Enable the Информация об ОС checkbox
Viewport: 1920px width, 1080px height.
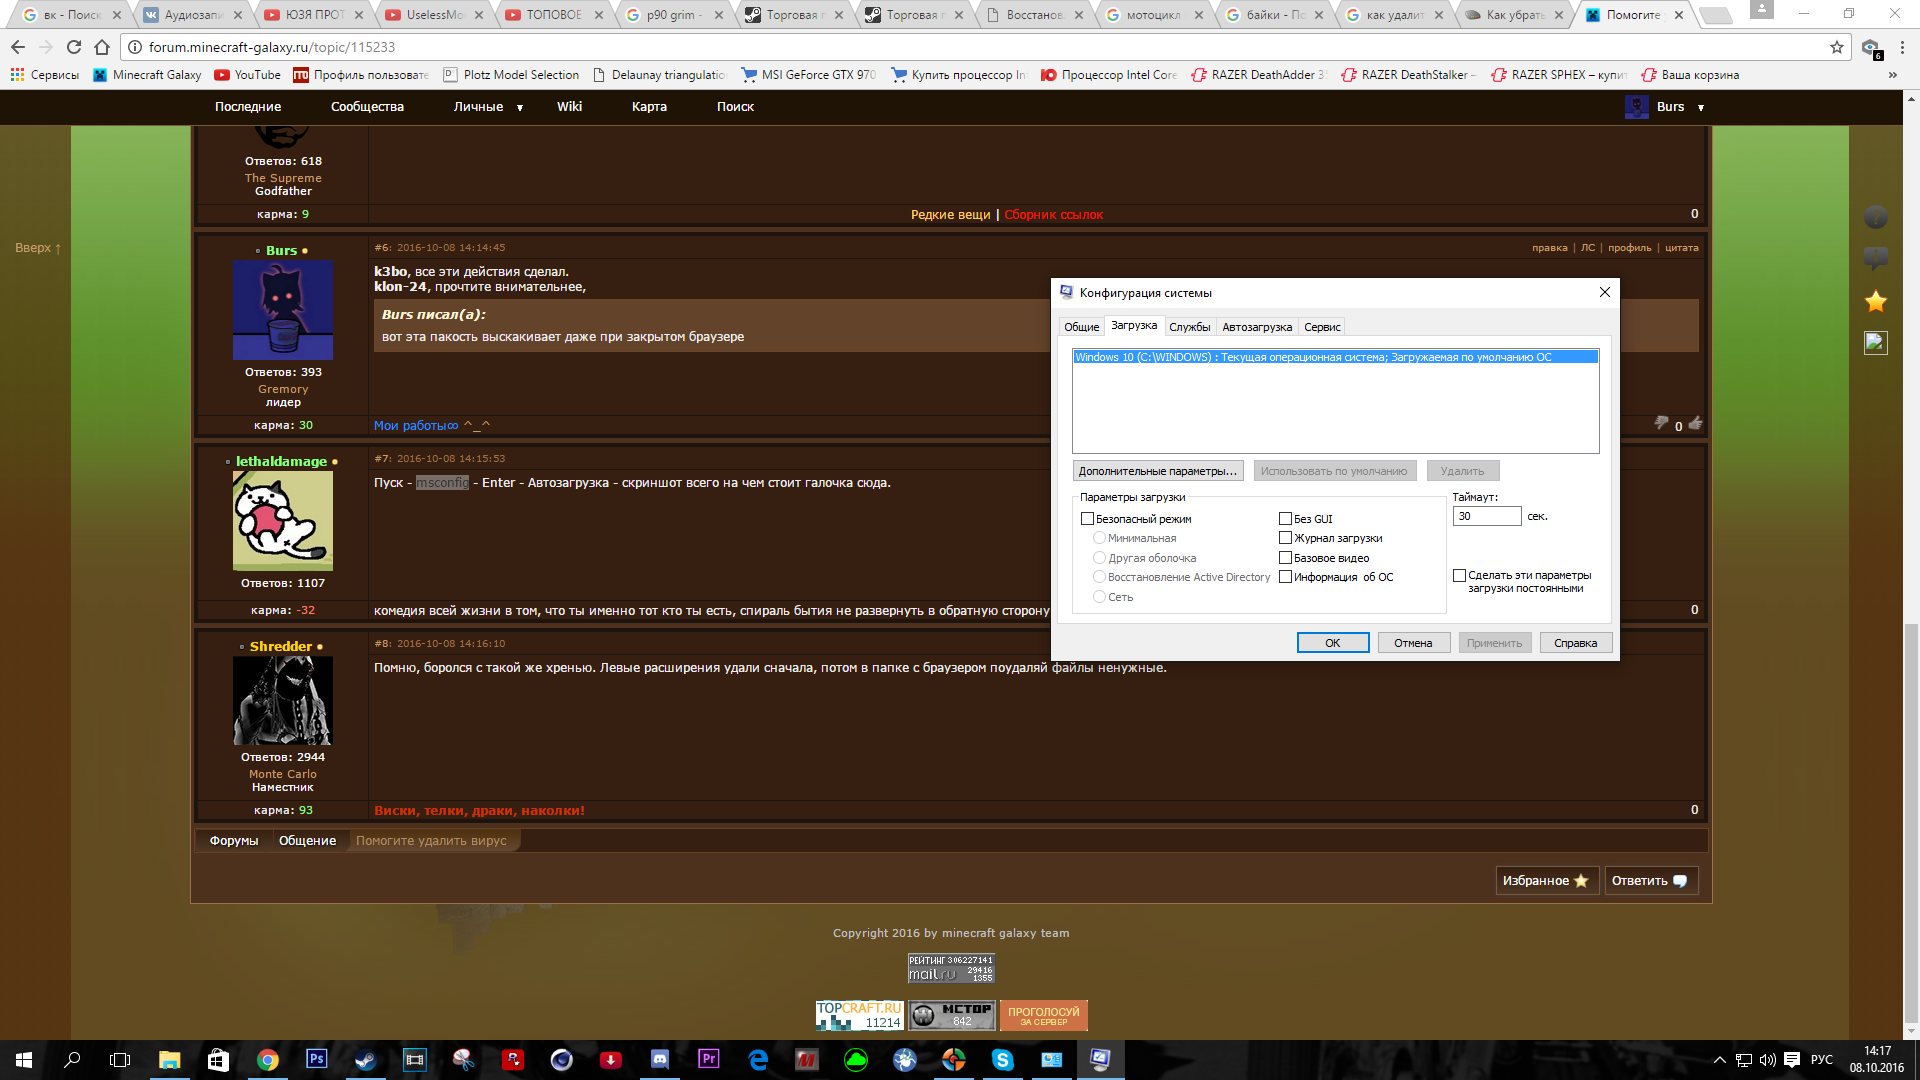pos(1285,577)
